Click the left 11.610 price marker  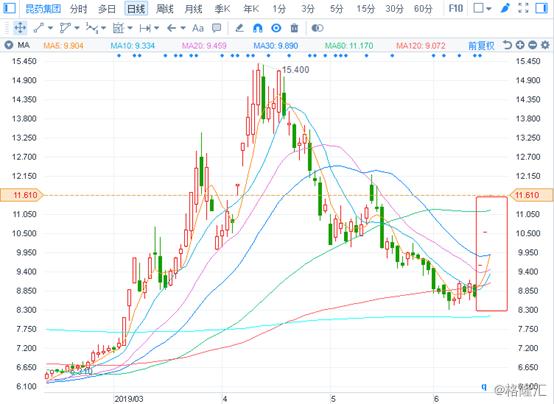pyautogui.click(x=22, y=195)
